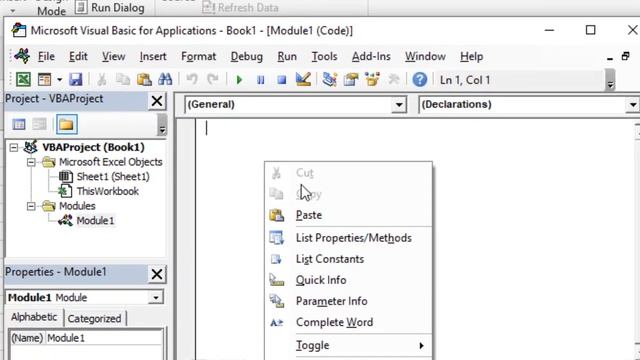Collapse the Modules folder node
Viewport: 640px width, 360px height.
tap(31, 206)
